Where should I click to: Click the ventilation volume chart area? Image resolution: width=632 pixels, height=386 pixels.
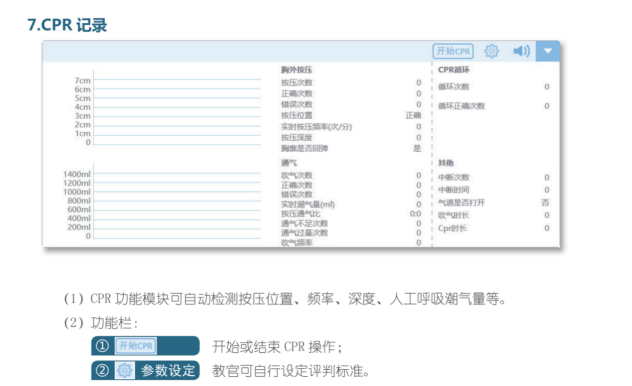pos(177,201)
